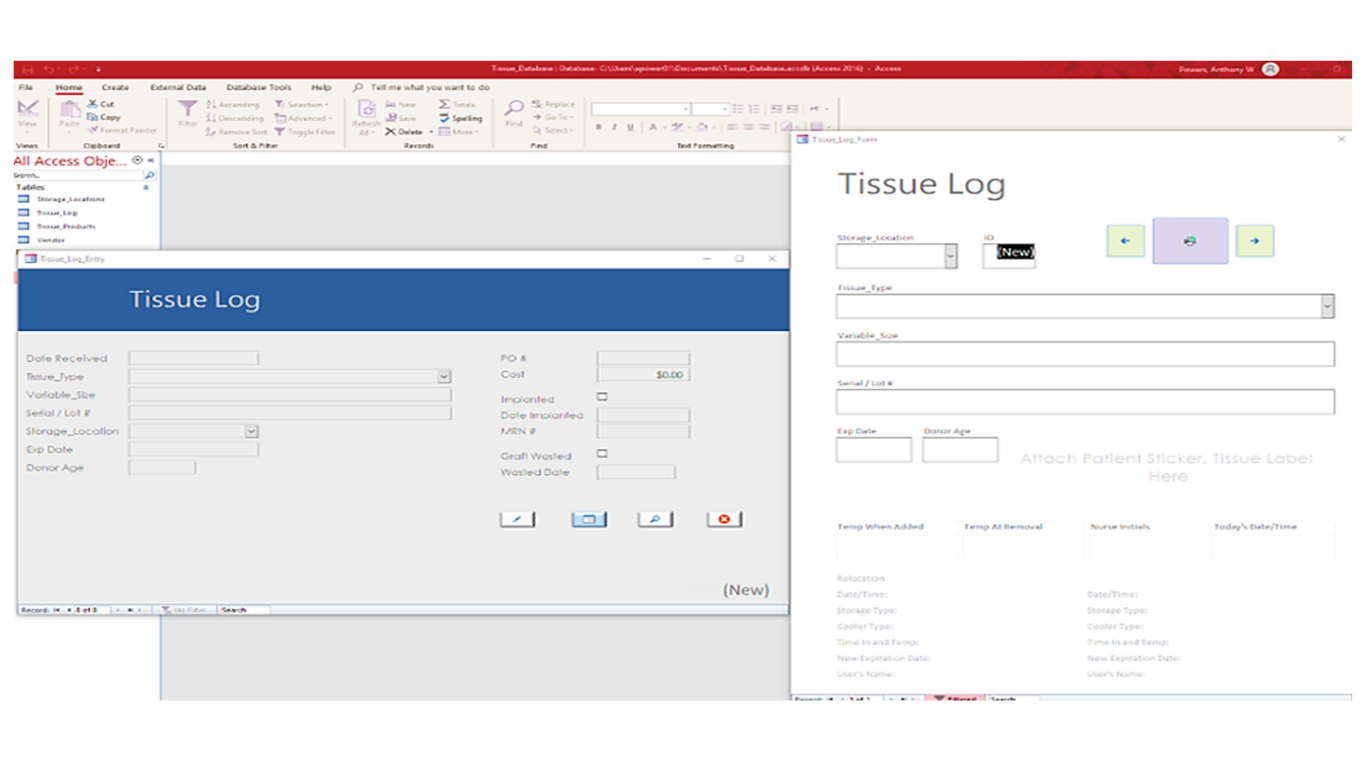This screenshot has height=768, width=1366.
Task: Open Storage_Location dropdown on Tissue_Log_Form
Action: pos(950,257)
